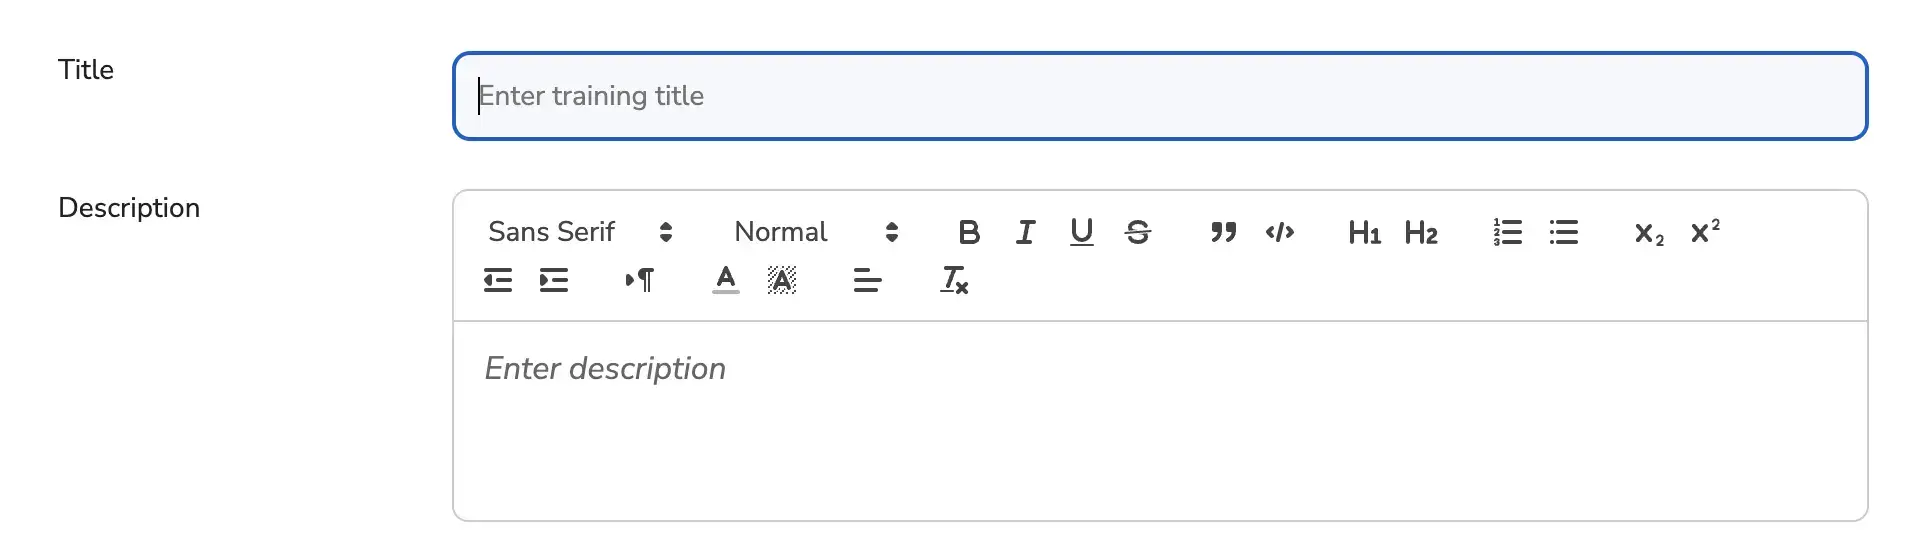Toggle strikethrough formatting
1926x552 pixels.
click(1137, 232)
